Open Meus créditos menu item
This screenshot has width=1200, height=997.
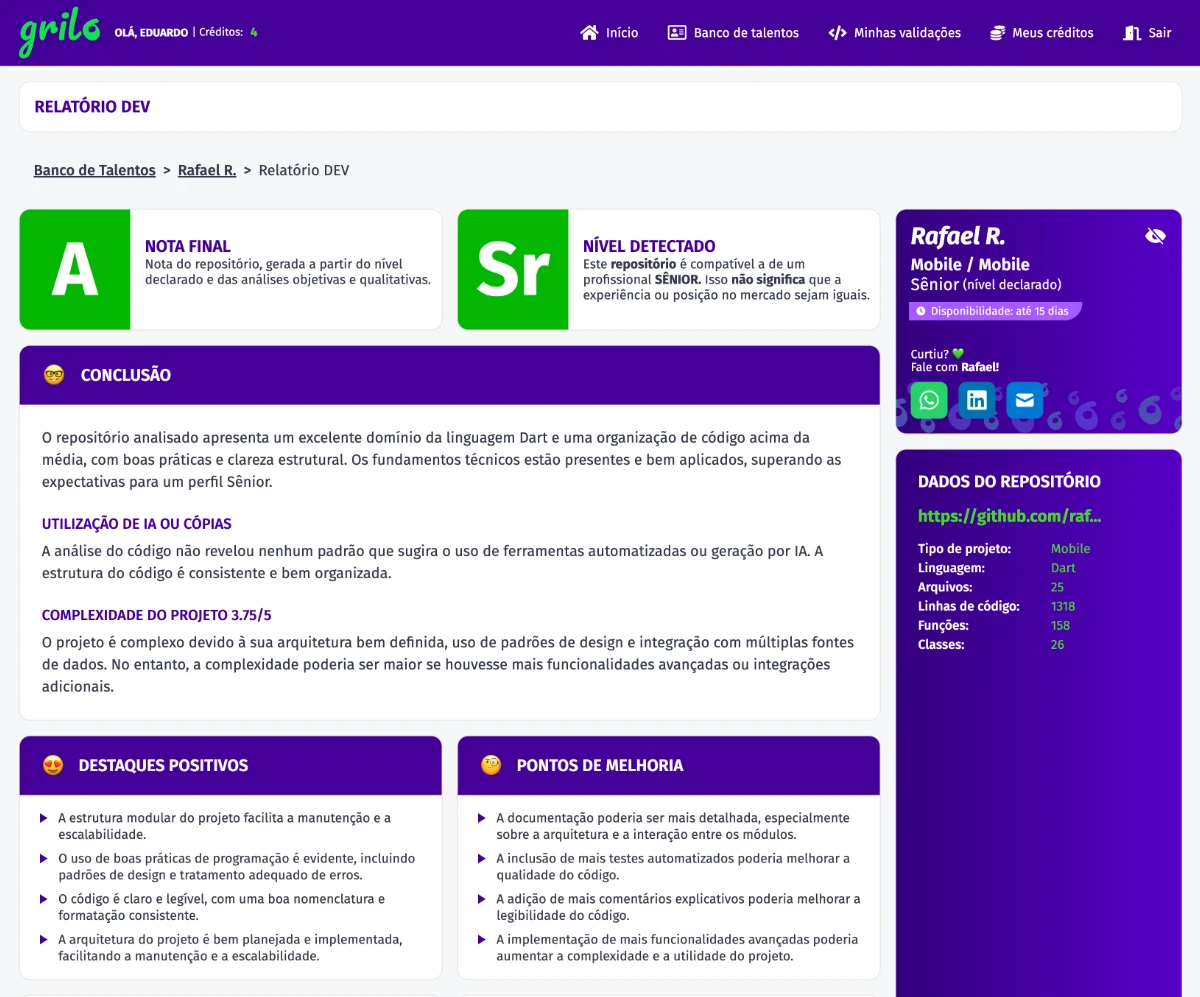pyautogui.click(x=1052, y=33)
